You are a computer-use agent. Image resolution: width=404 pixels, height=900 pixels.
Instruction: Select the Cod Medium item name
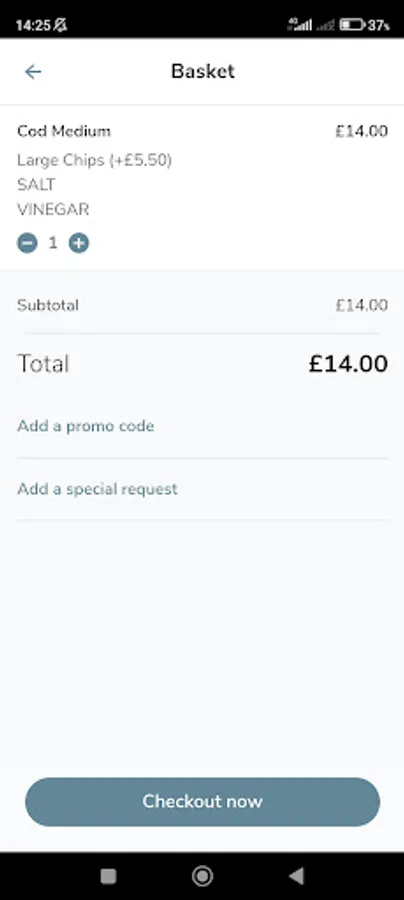64,131
